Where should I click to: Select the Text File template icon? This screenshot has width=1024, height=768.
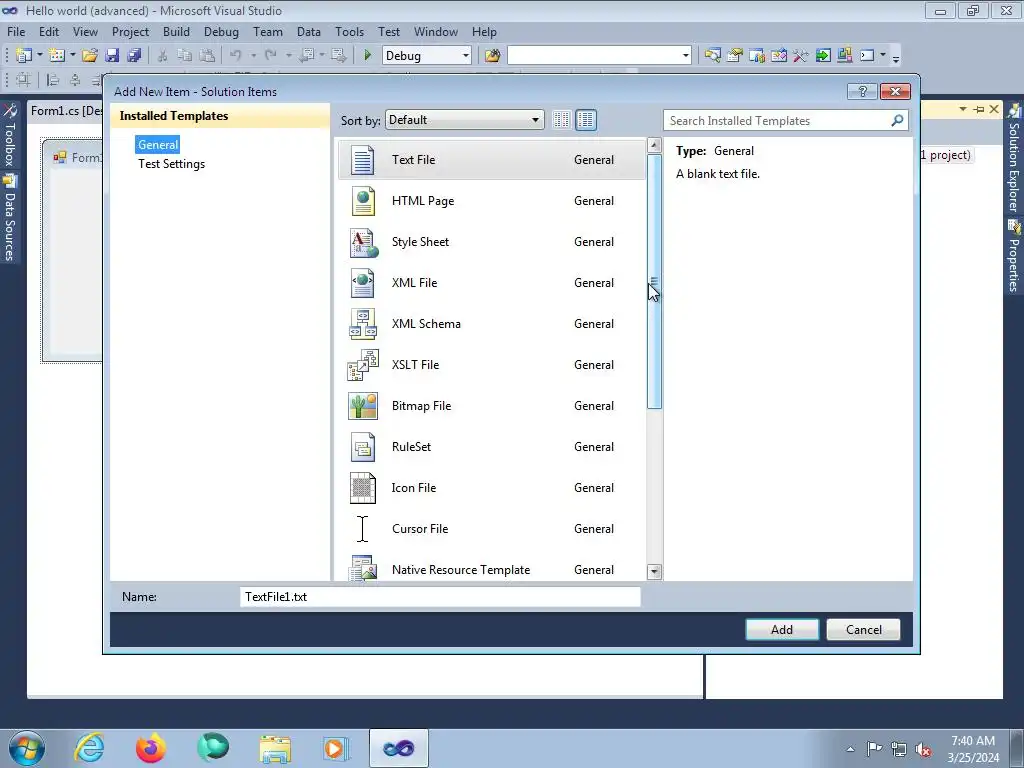362,160
